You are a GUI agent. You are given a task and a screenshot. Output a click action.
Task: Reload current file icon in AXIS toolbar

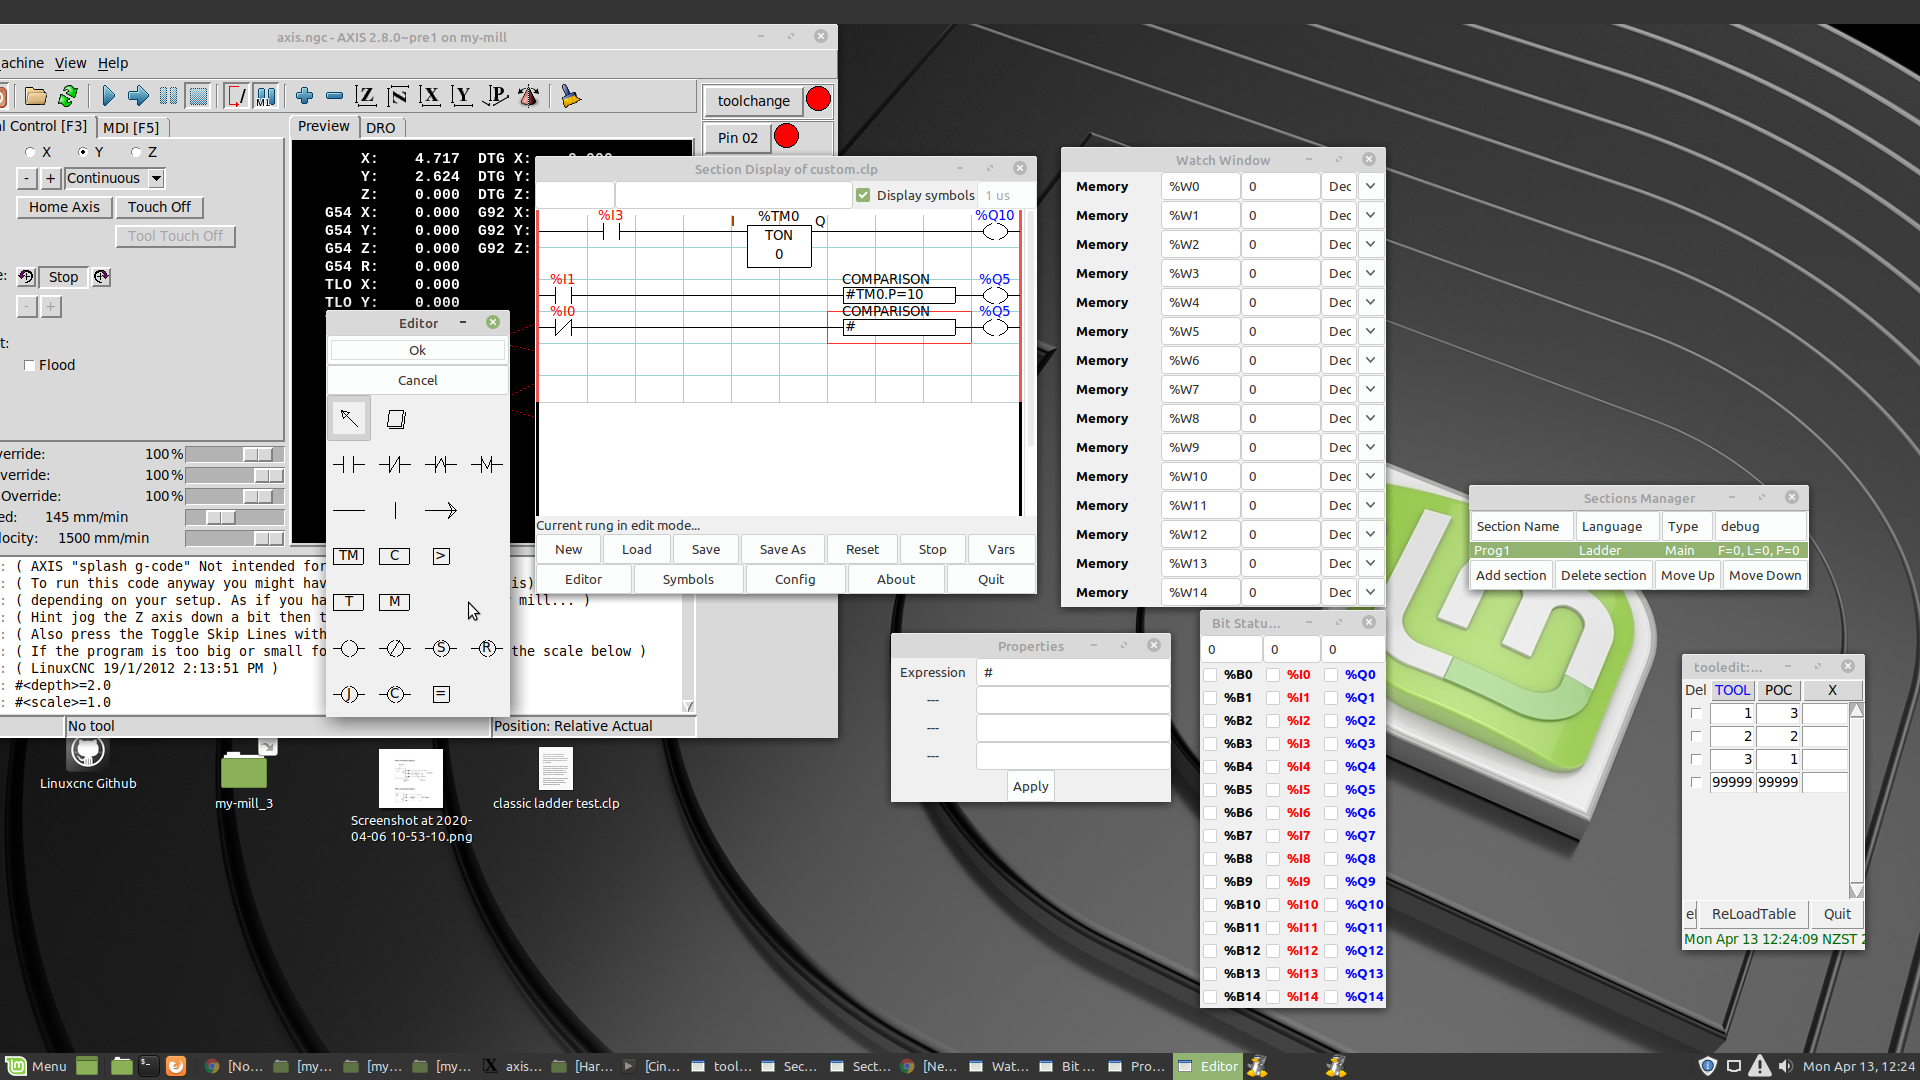click(x=68, y=96)
